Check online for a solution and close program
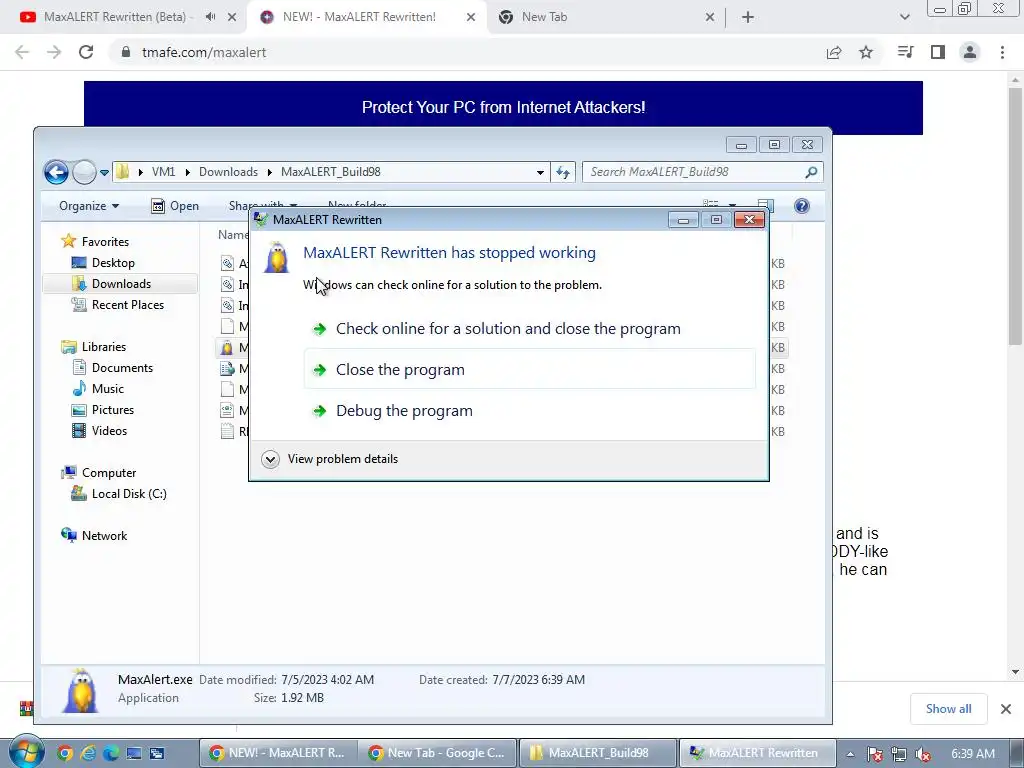 (x=530, y=328)
